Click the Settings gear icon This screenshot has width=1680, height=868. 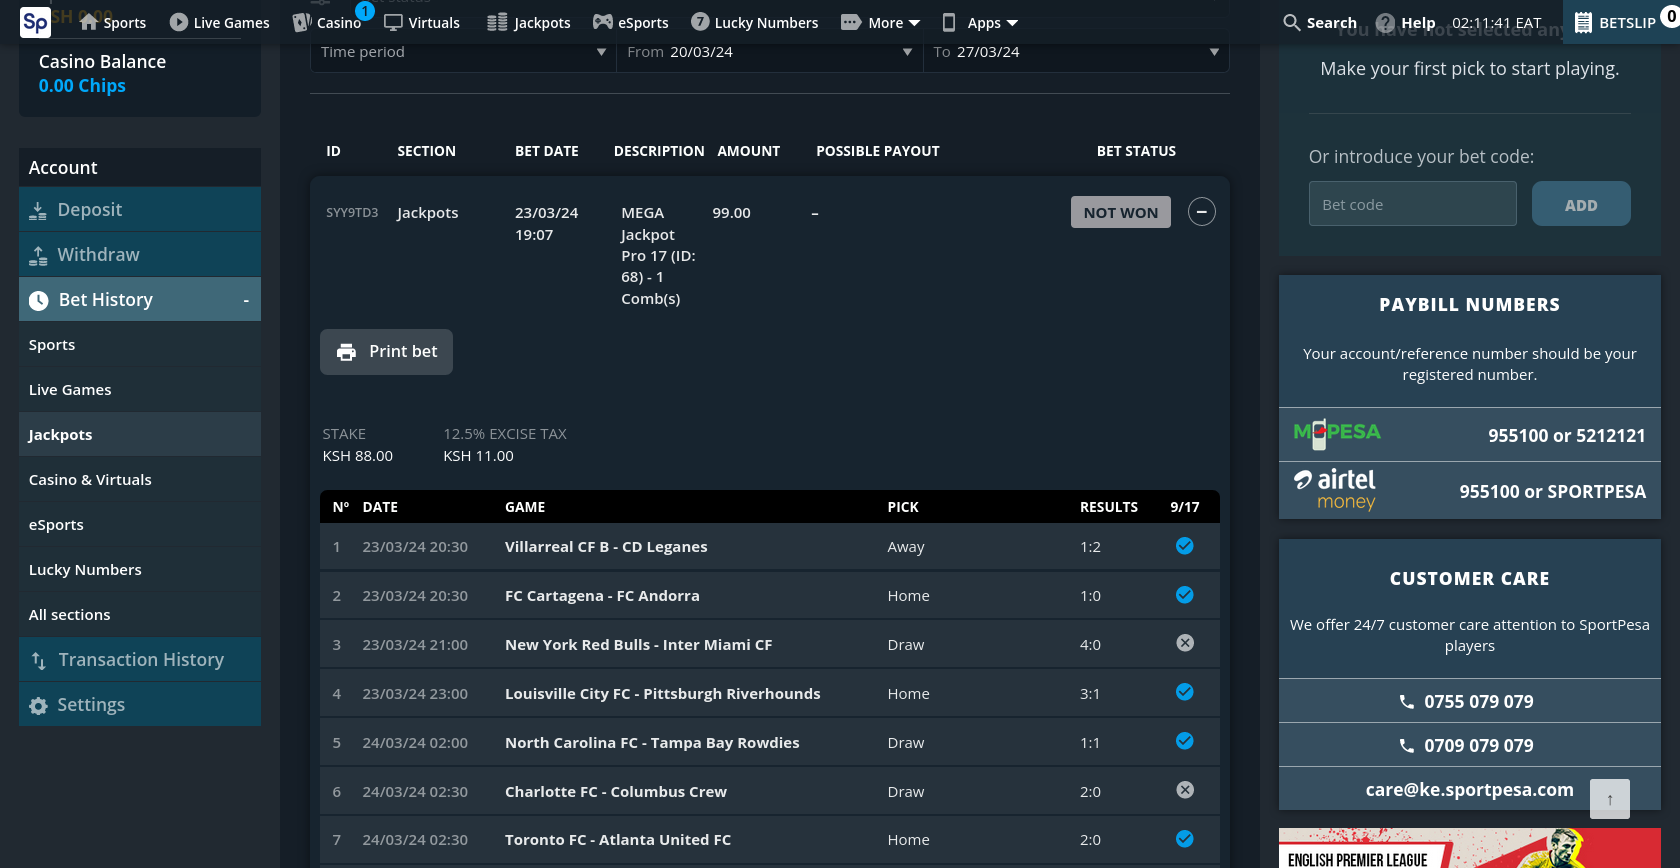(x=39, y=706)
